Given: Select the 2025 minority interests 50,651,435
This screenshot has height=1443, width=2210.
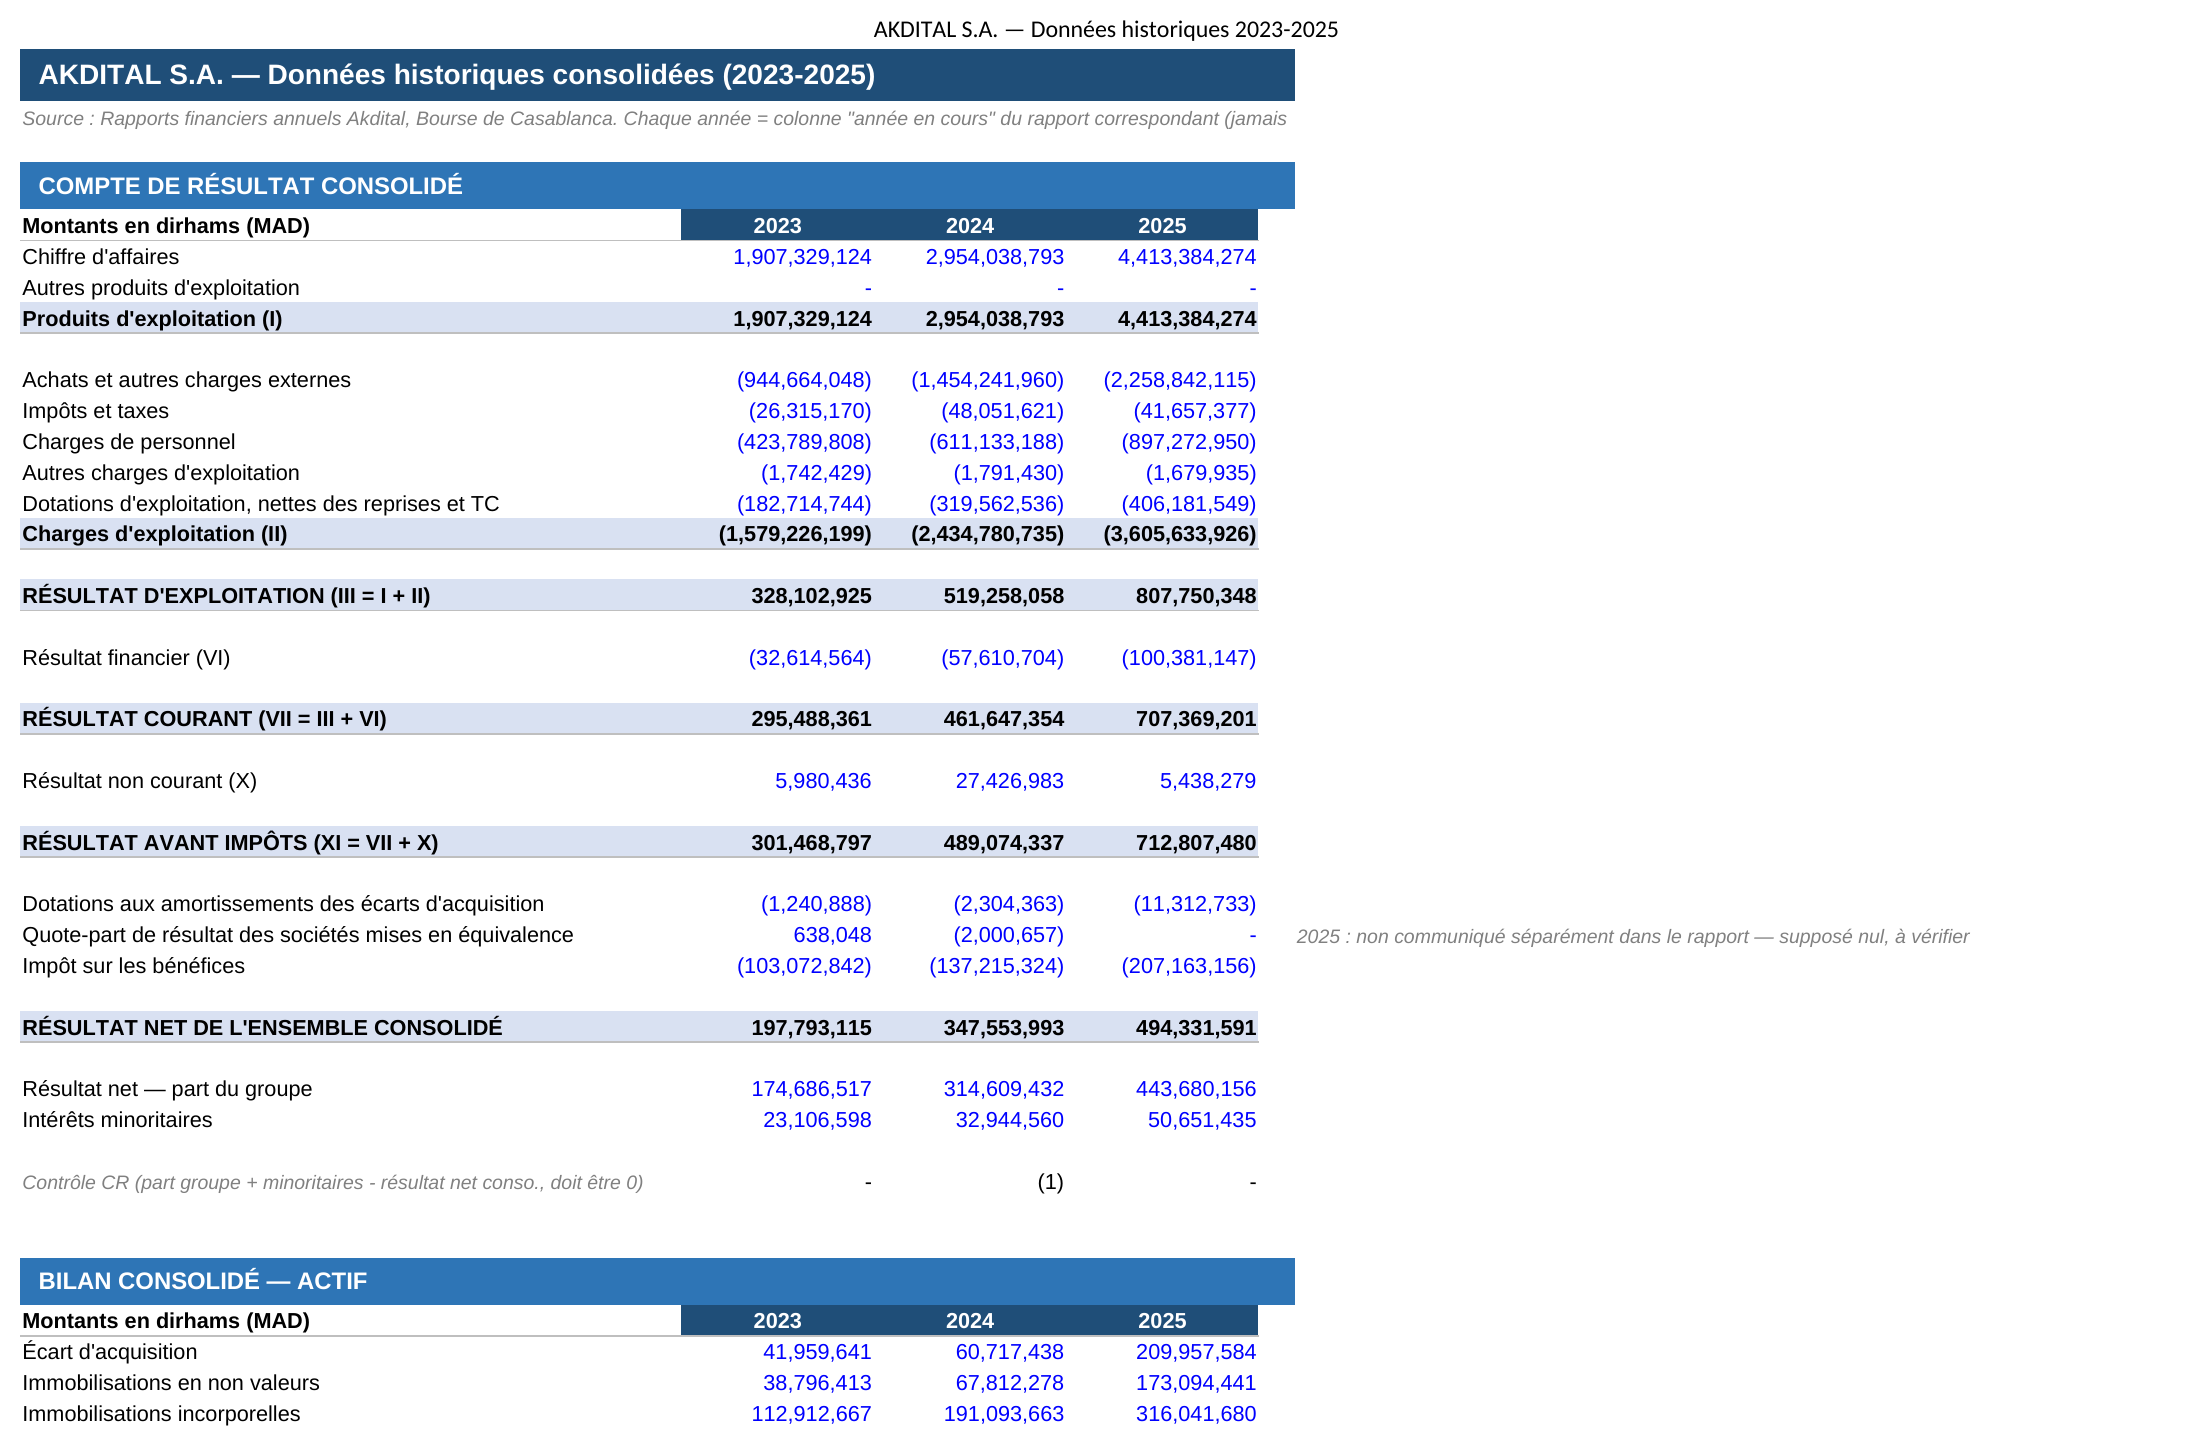Looking at the screenshot, I should [x=1202, y=1120].
